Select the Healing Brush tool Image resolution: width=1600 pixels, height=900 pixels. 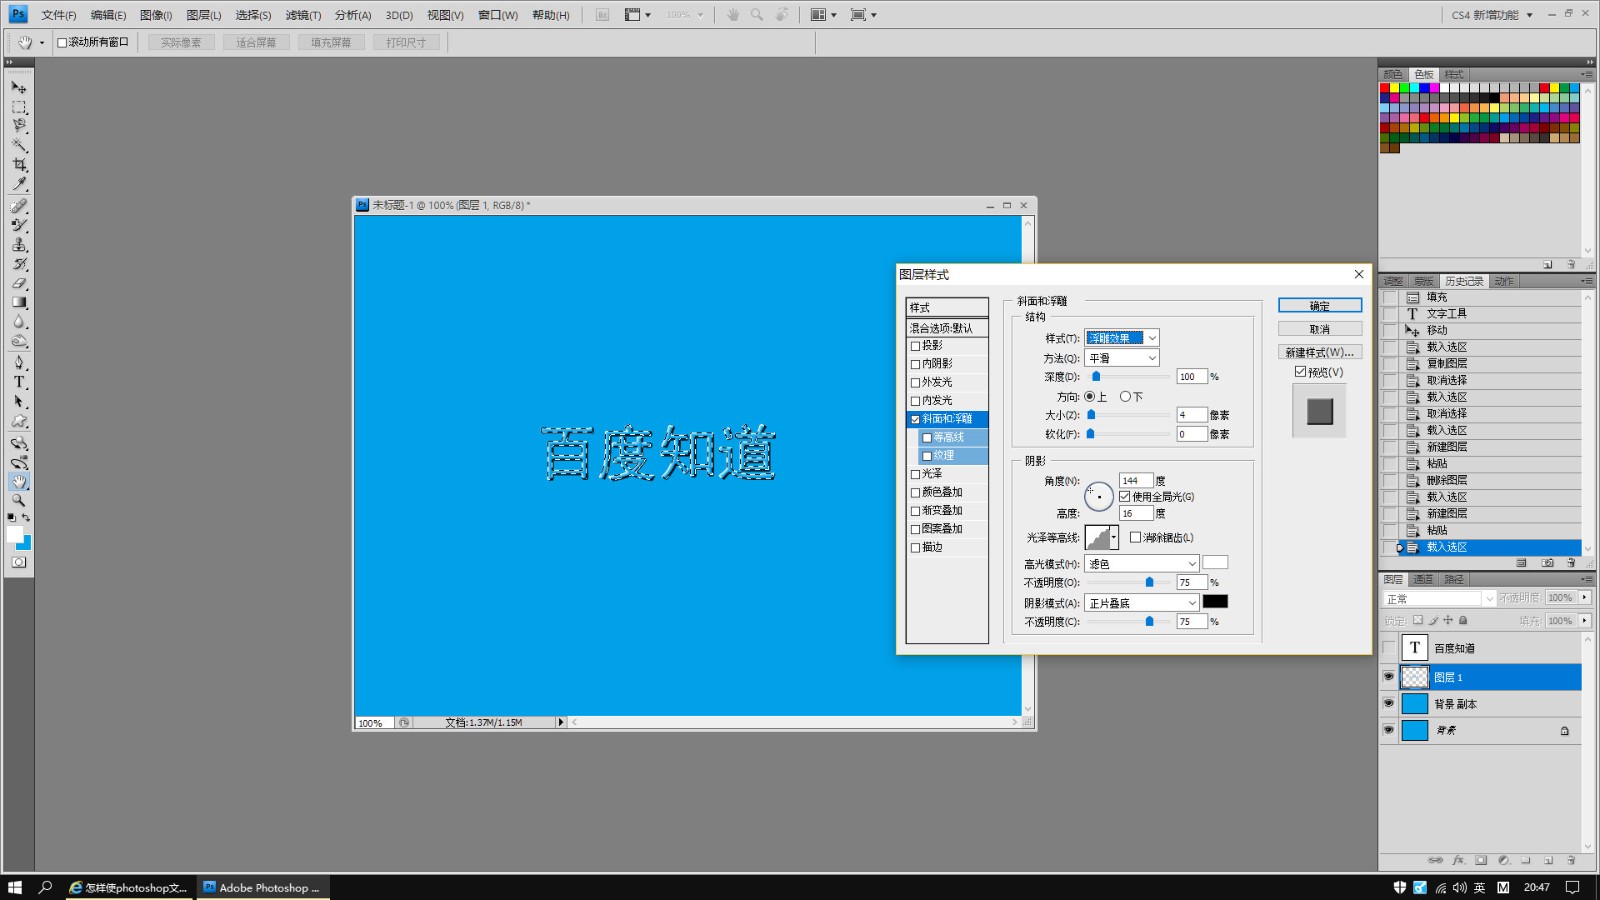tap(19, 206)
